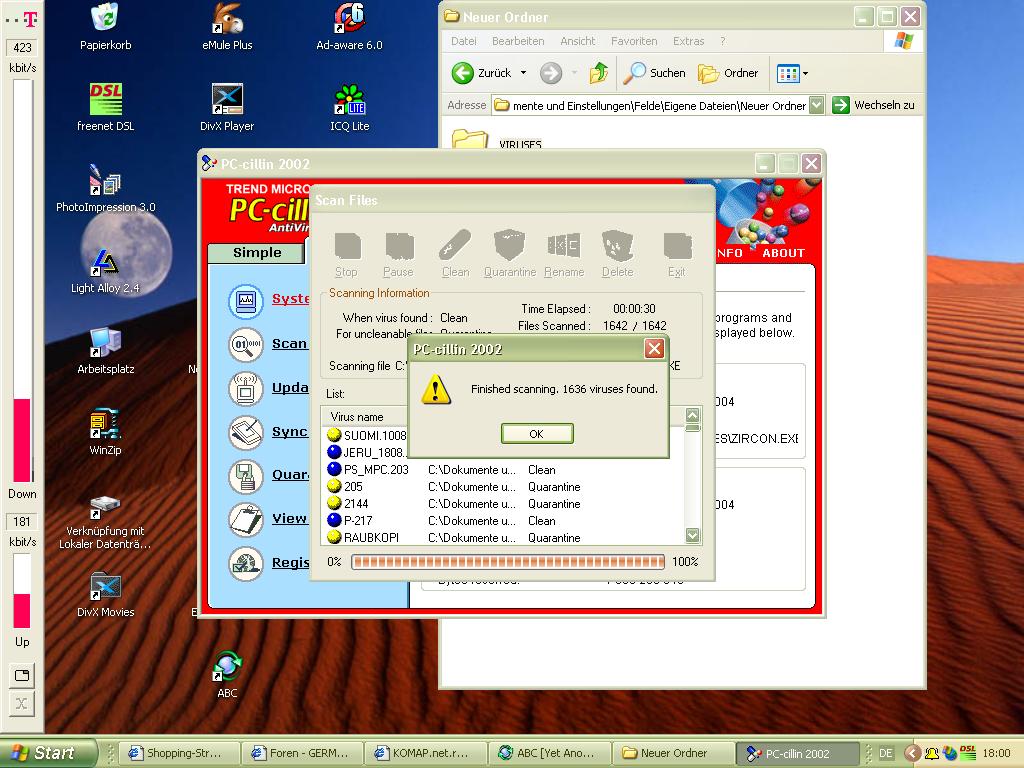The height and width of the screenshot is (768, 1024).
Task: Expand the Zurück history dropdown arrow
Action: click(x=523, y=73)
